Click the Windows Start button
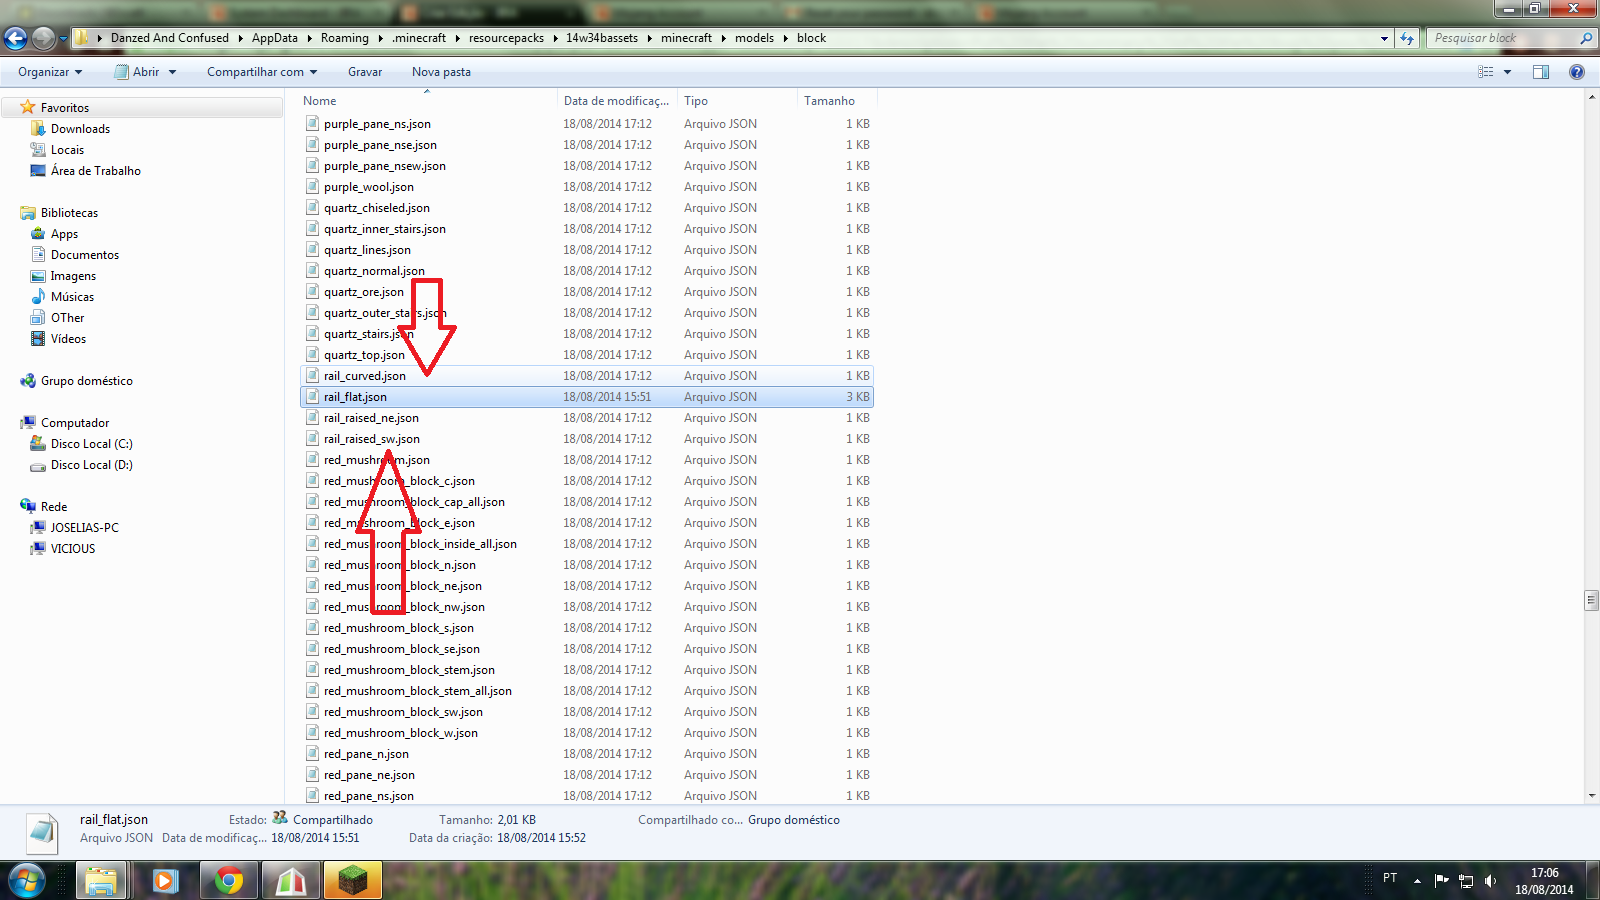The image size is (1600, 900). (x=27, y=881)
